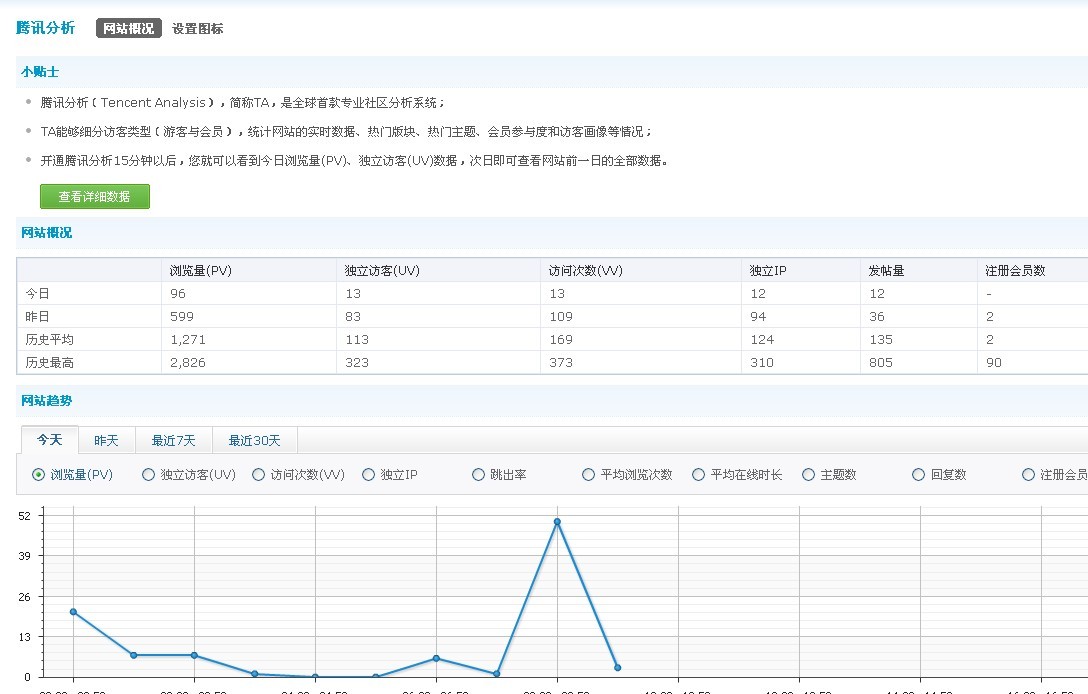The image size is (1088, 694).
Task: Click the last data point of the PV line
Action: point(618,668)
